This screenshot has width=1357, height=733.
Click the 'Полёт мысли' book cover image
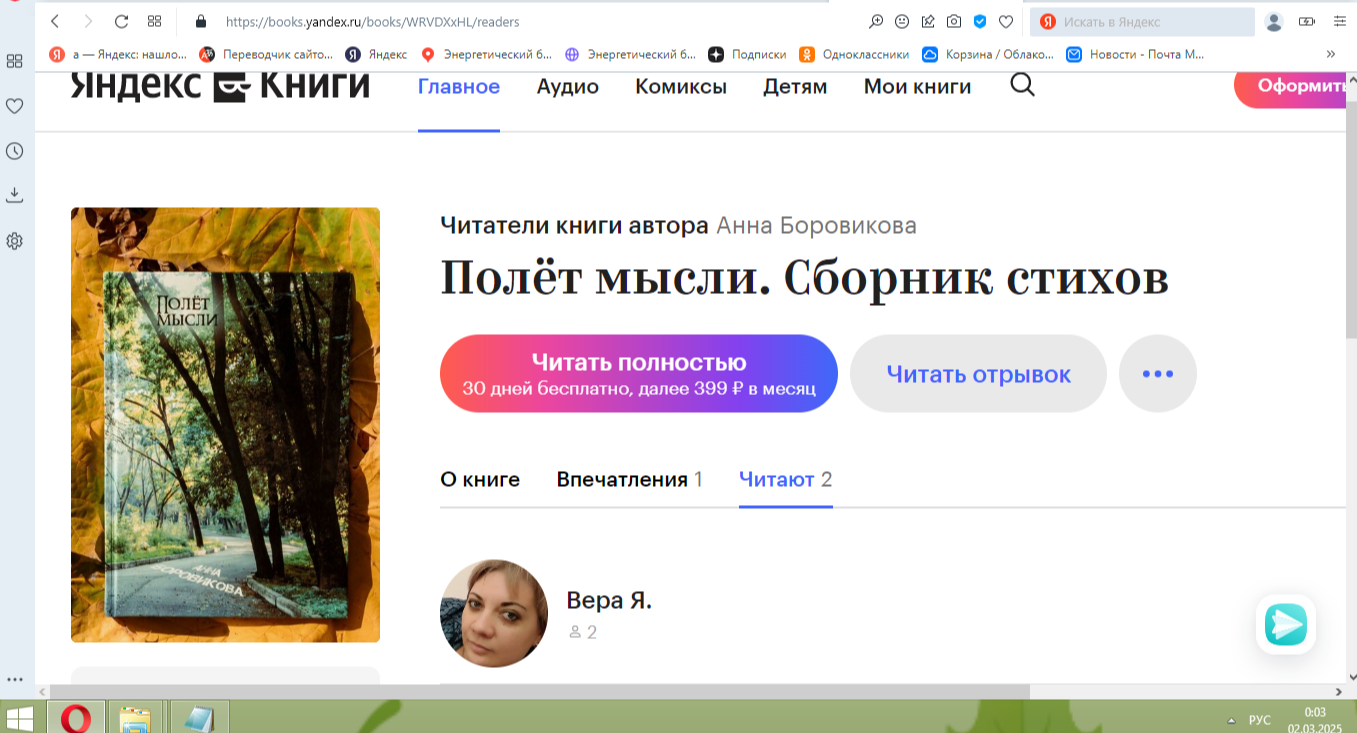tap(225, 425)
